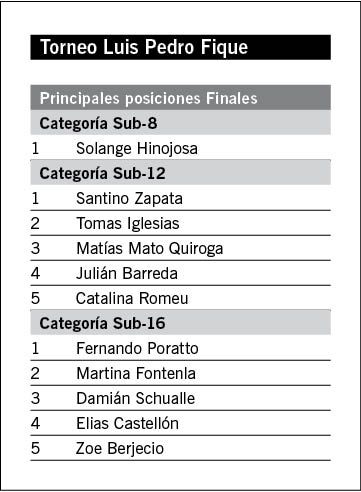Click position number 5 beside Zoe Berjecio

coord(35,448)
